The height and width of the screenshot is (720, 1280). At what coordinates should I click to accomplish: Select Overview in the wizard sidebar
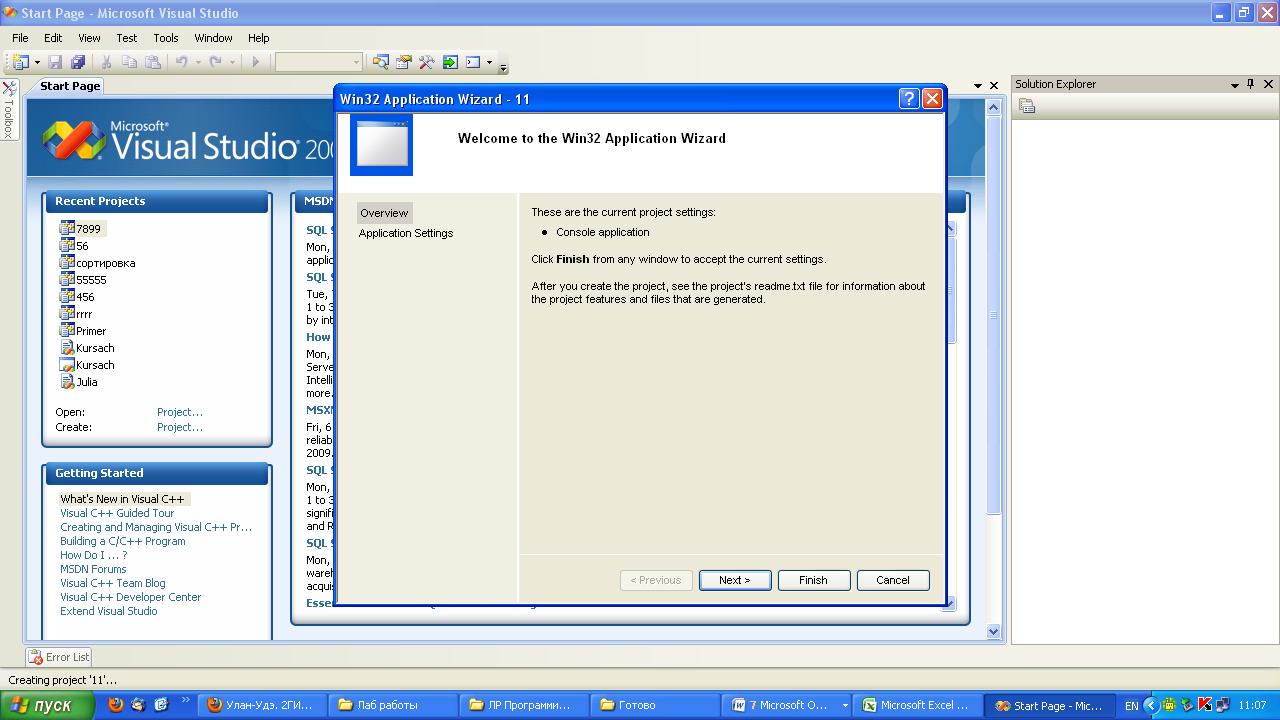tap(384, 213)
